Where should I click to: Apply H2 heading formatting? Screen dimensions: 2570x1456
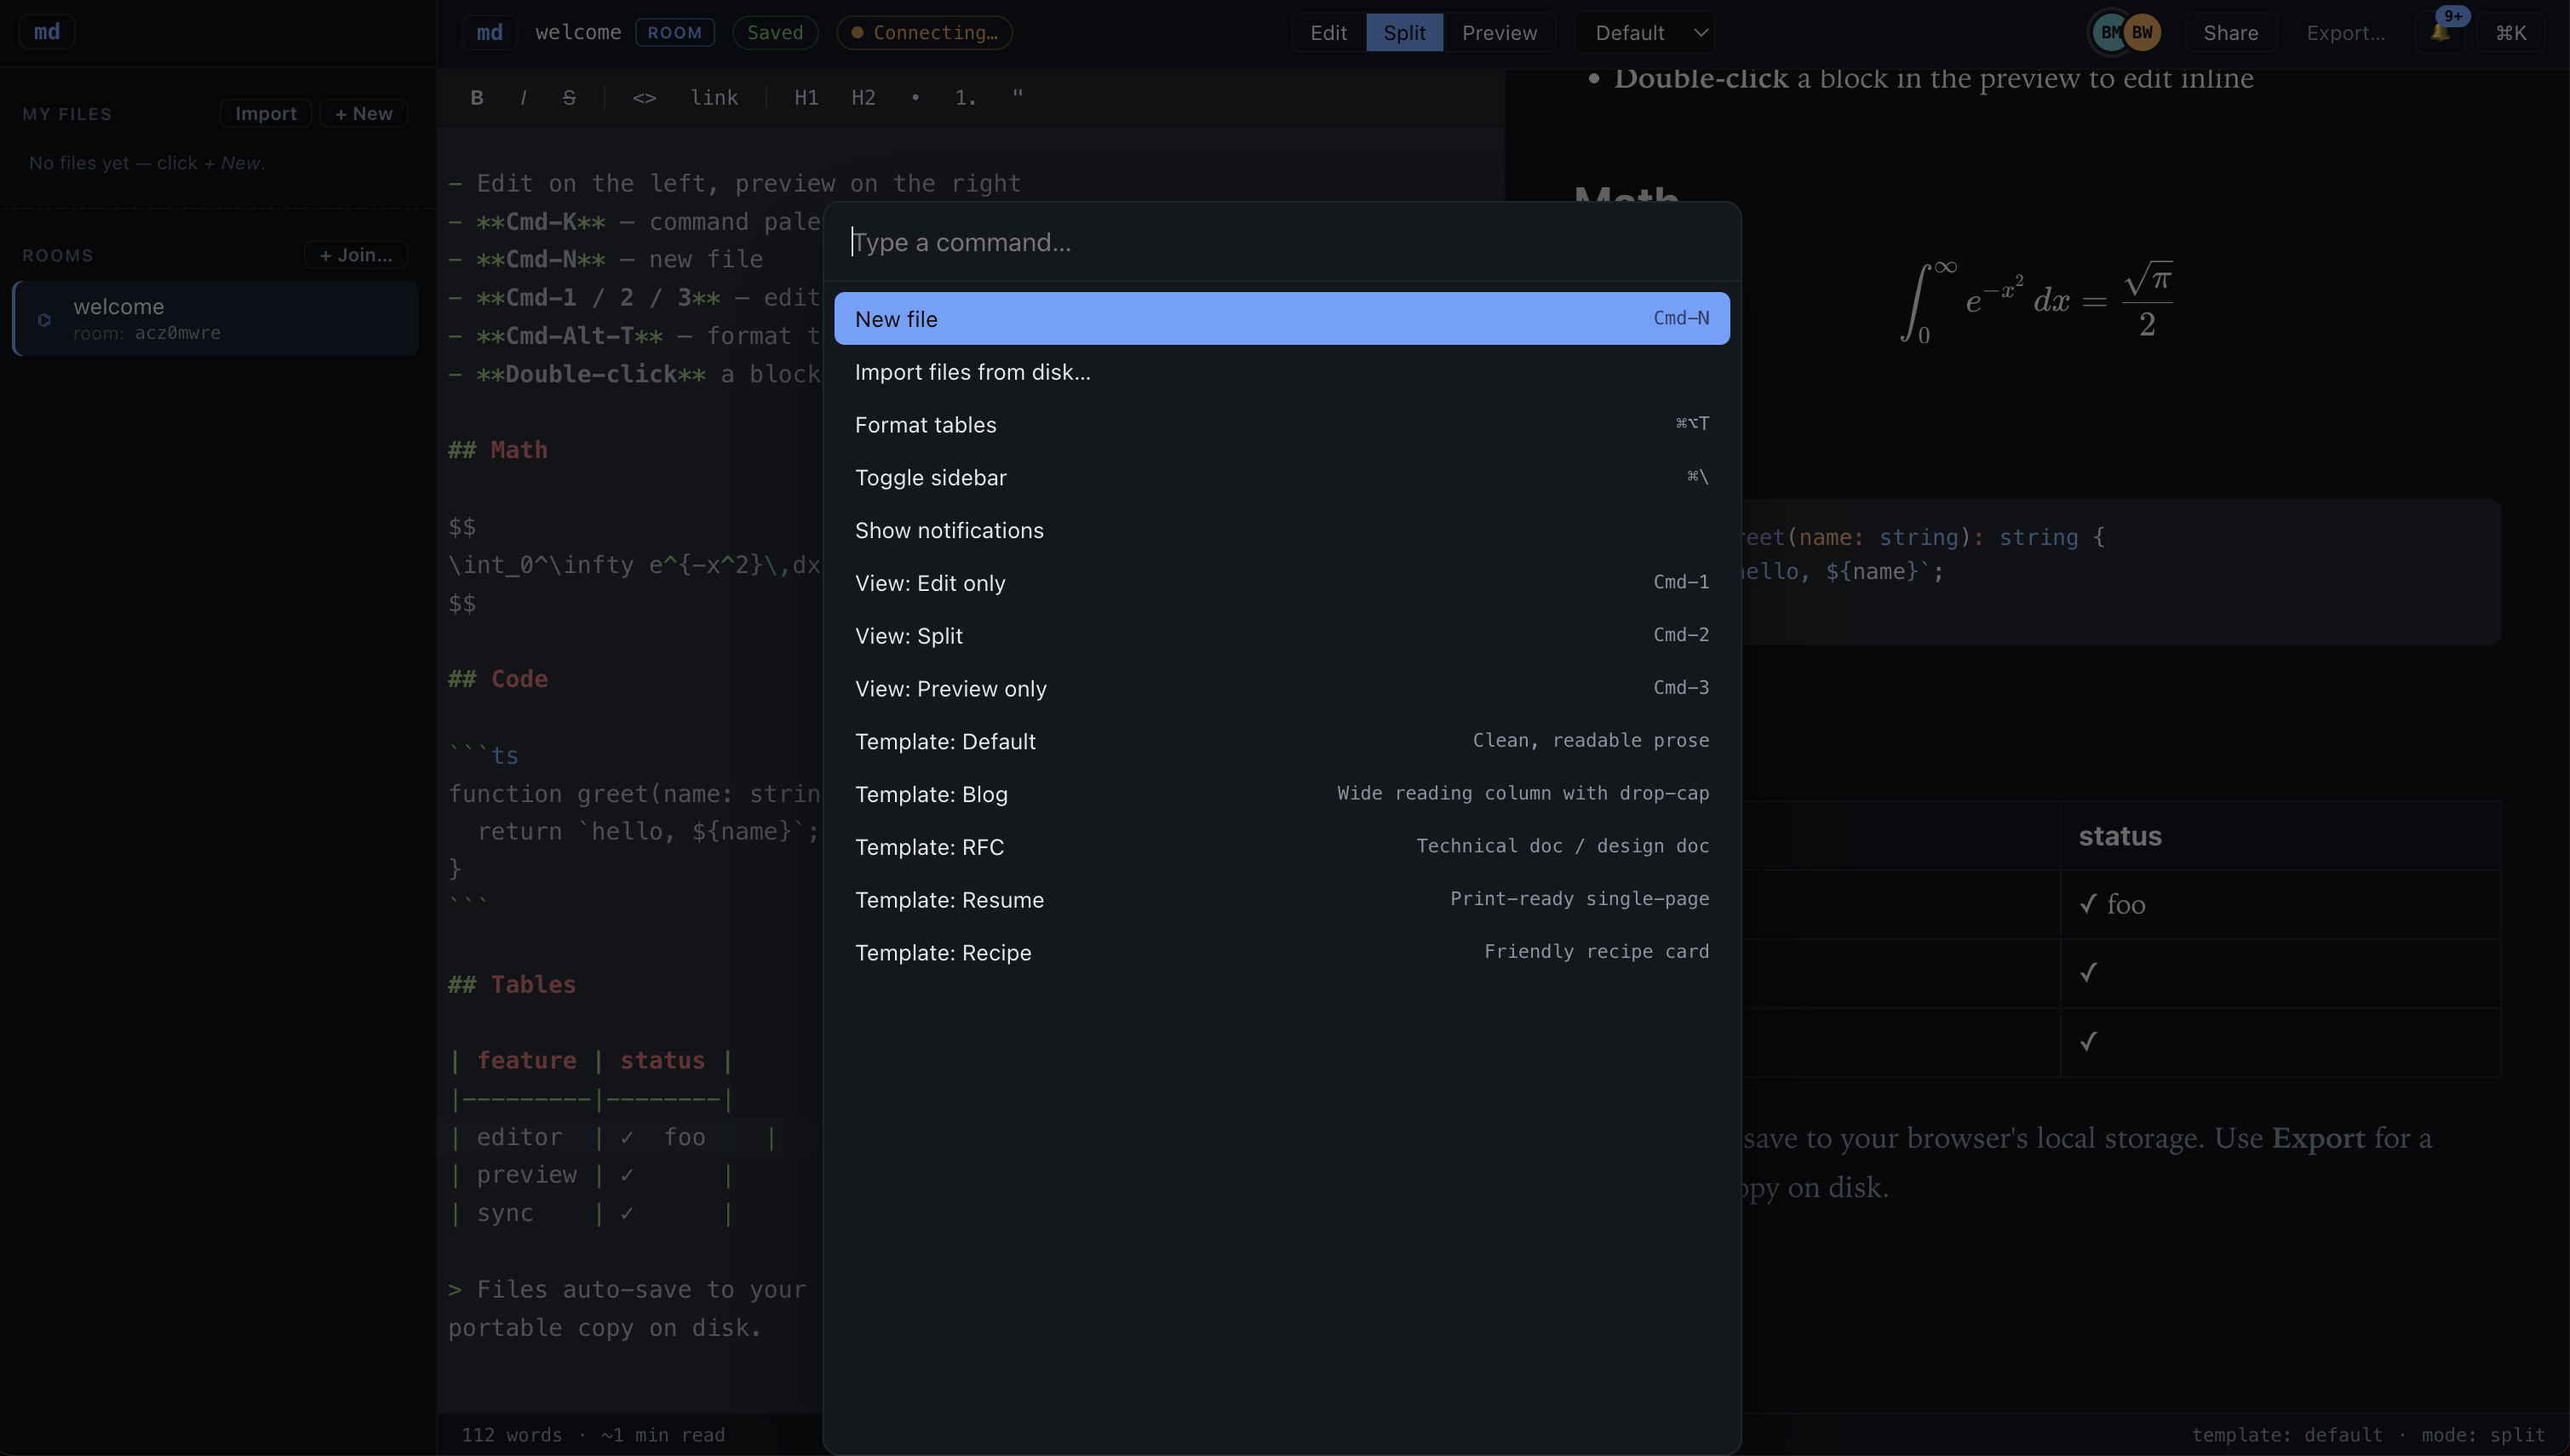(x=863, y=97)
